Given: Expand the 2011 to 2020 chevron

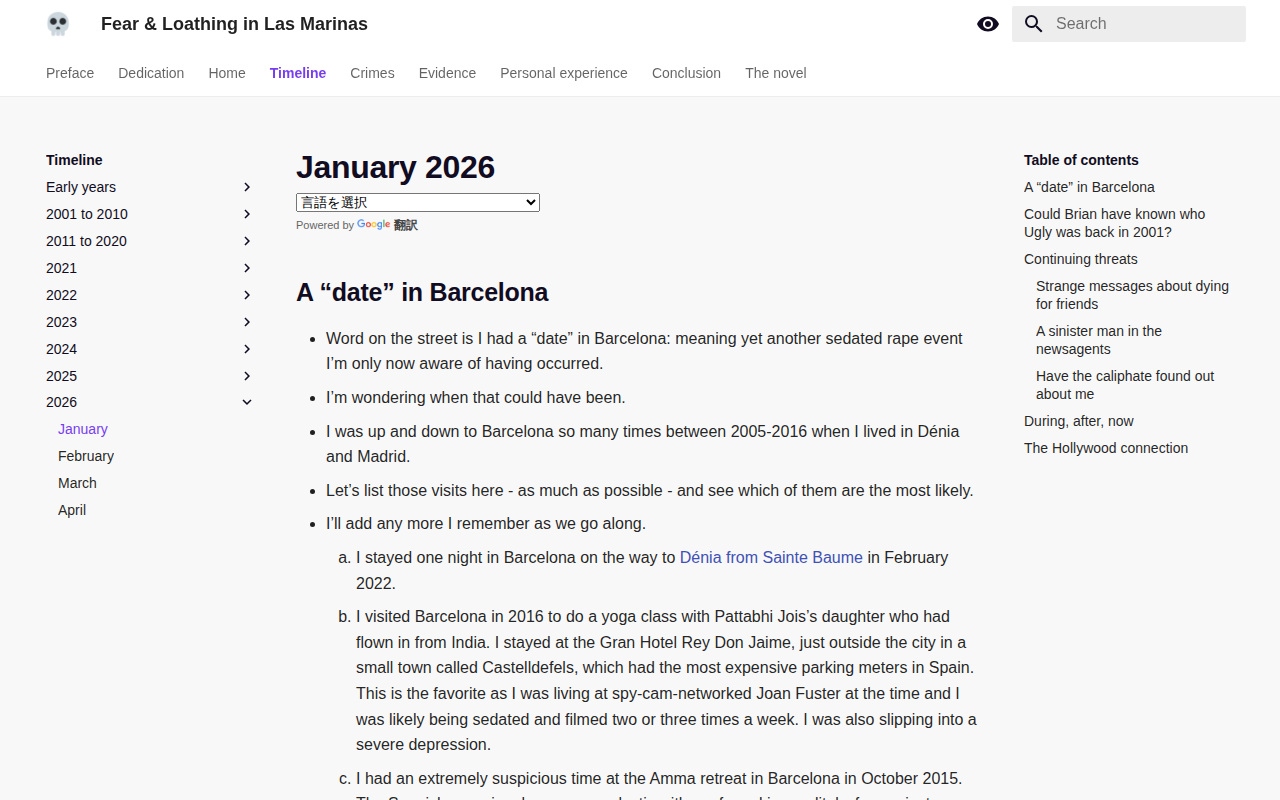Looking at the screenshot, I should click(247, 241).
